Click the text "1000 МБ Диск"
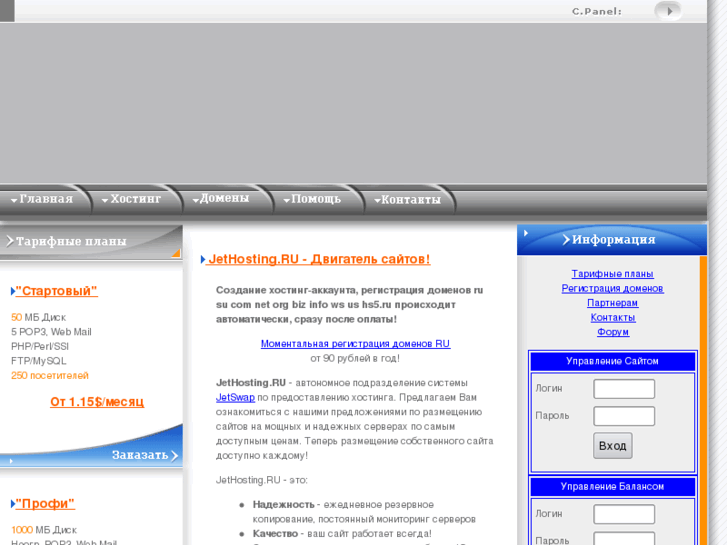 click(44, 530)
